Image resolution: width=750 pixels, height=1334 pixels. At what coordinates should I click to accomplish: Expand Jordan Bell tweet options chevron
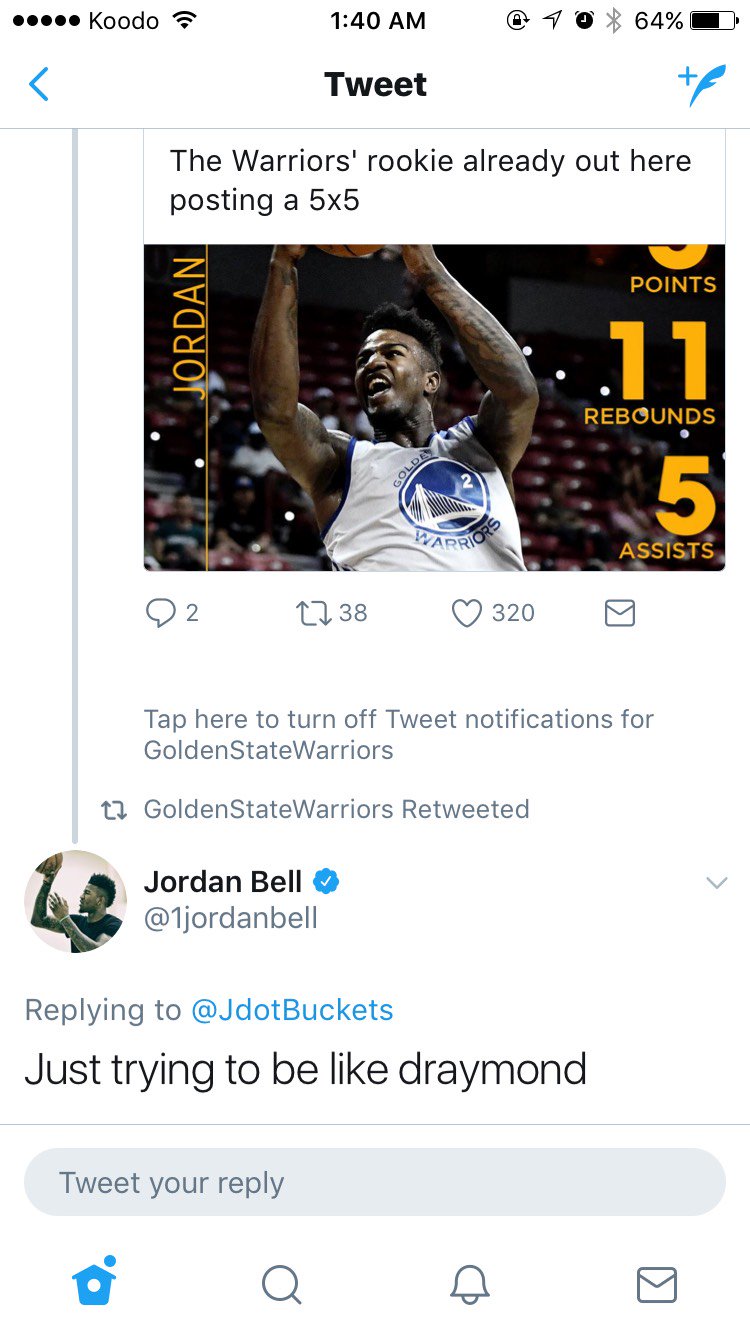717,883
